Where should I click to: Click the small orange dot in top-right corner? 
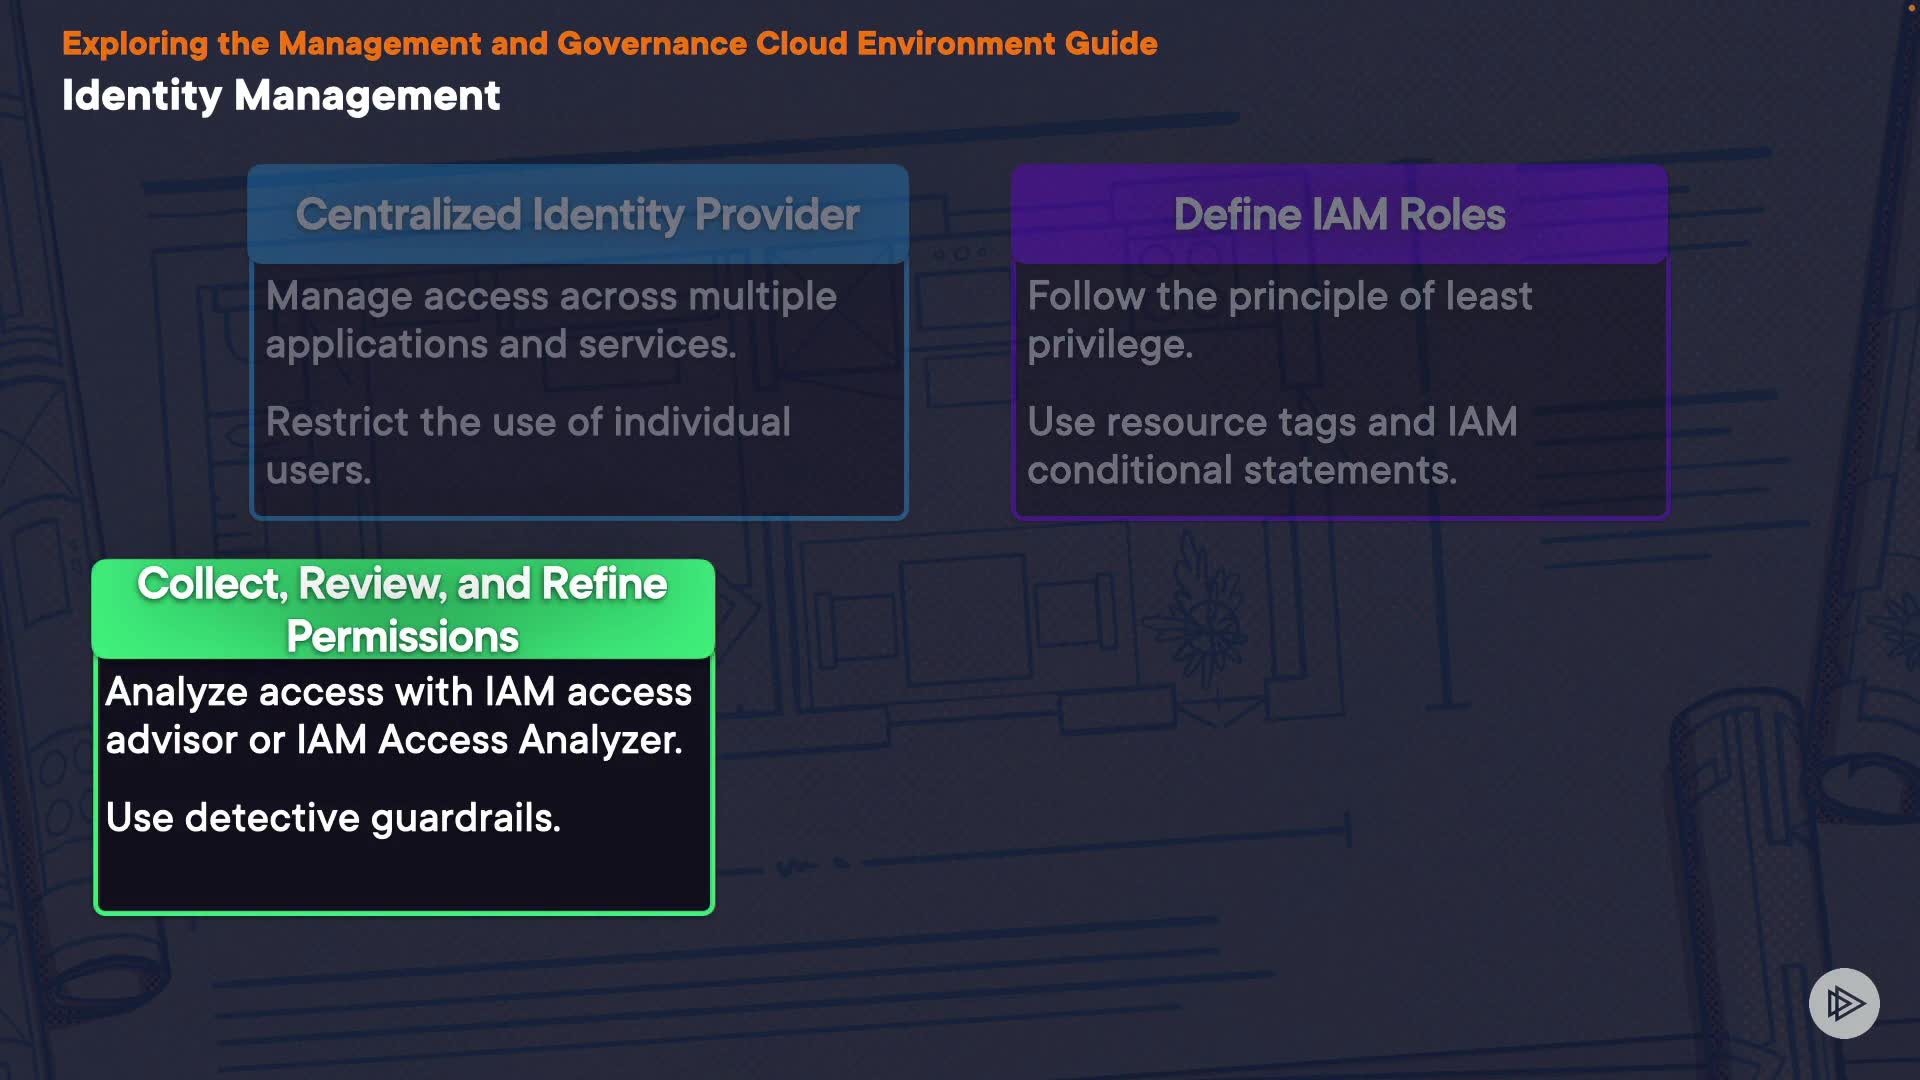1911,7
